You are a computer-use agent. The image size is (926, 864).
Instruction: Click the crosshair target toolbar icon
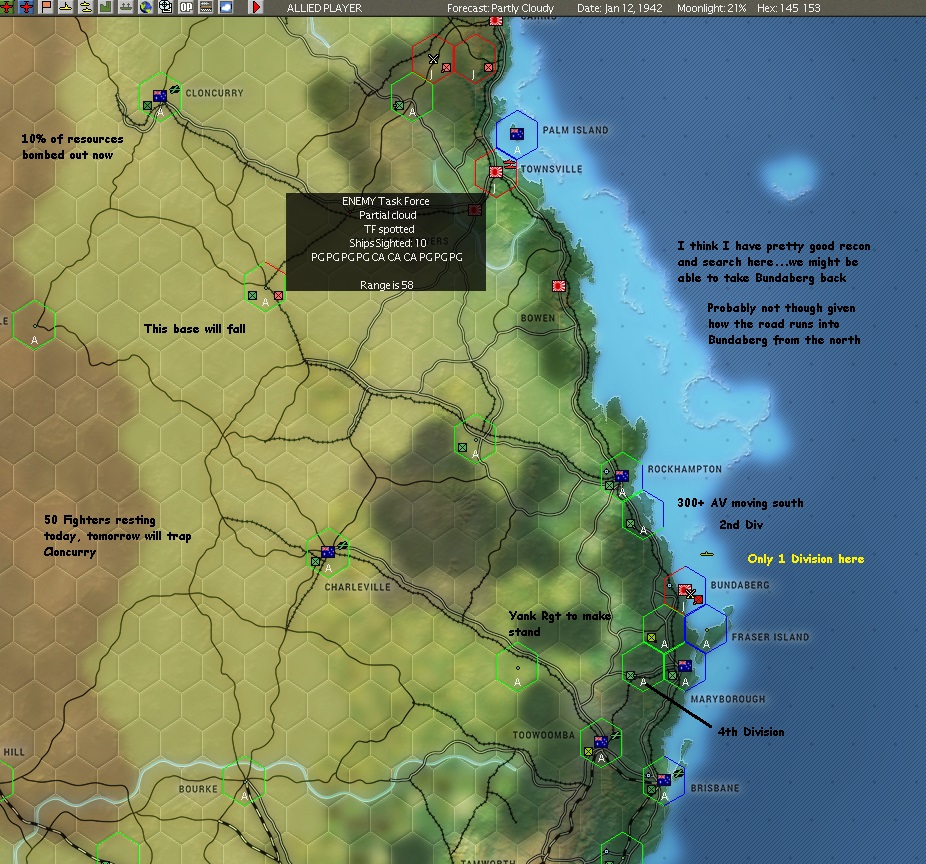(x=166, y=7)
